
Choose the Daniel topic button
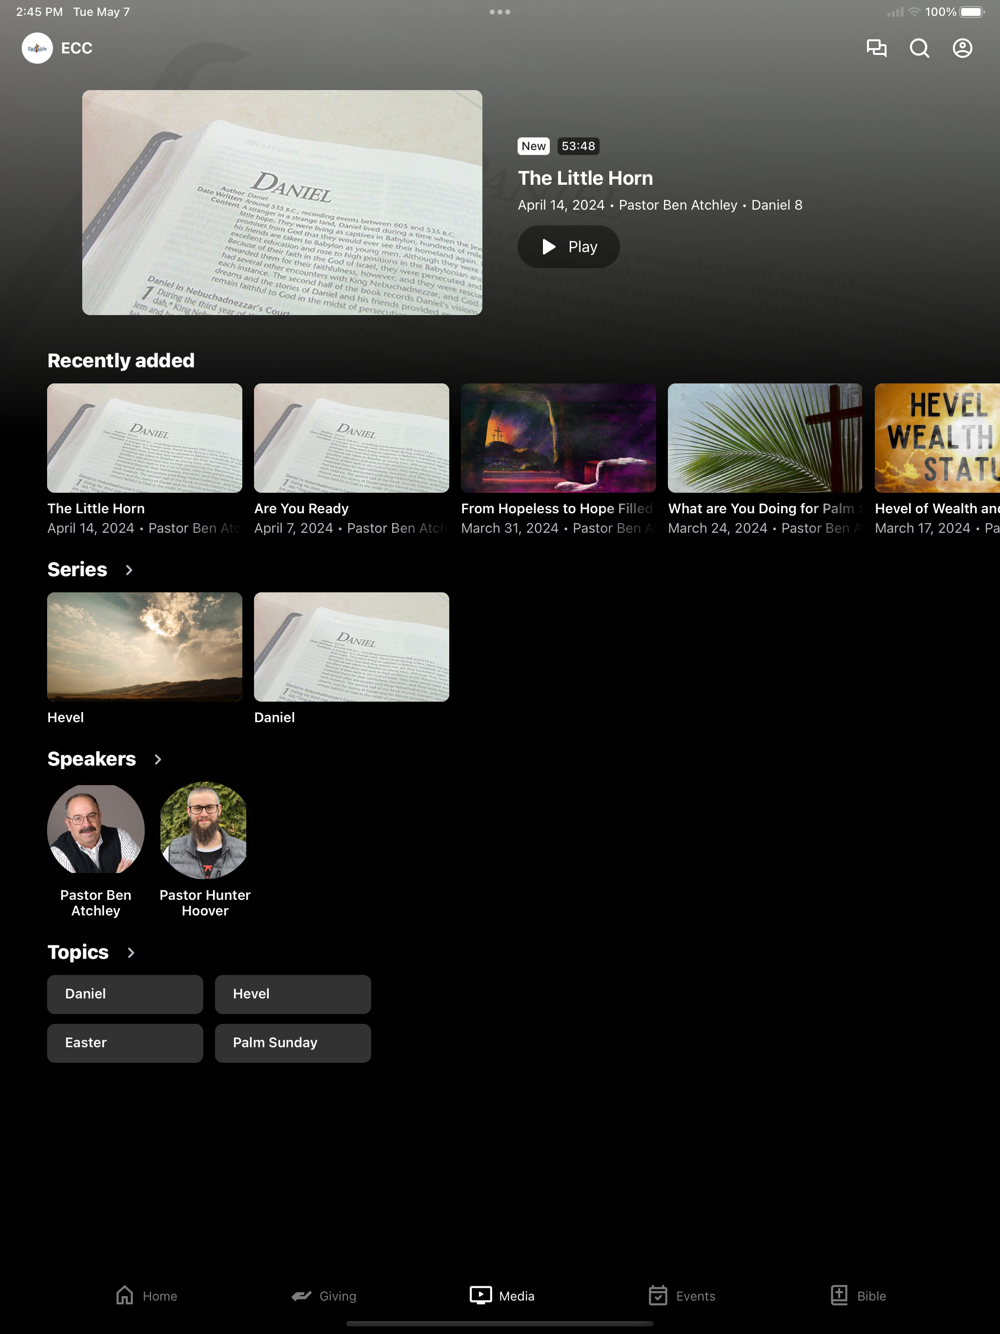pos(125,994)
